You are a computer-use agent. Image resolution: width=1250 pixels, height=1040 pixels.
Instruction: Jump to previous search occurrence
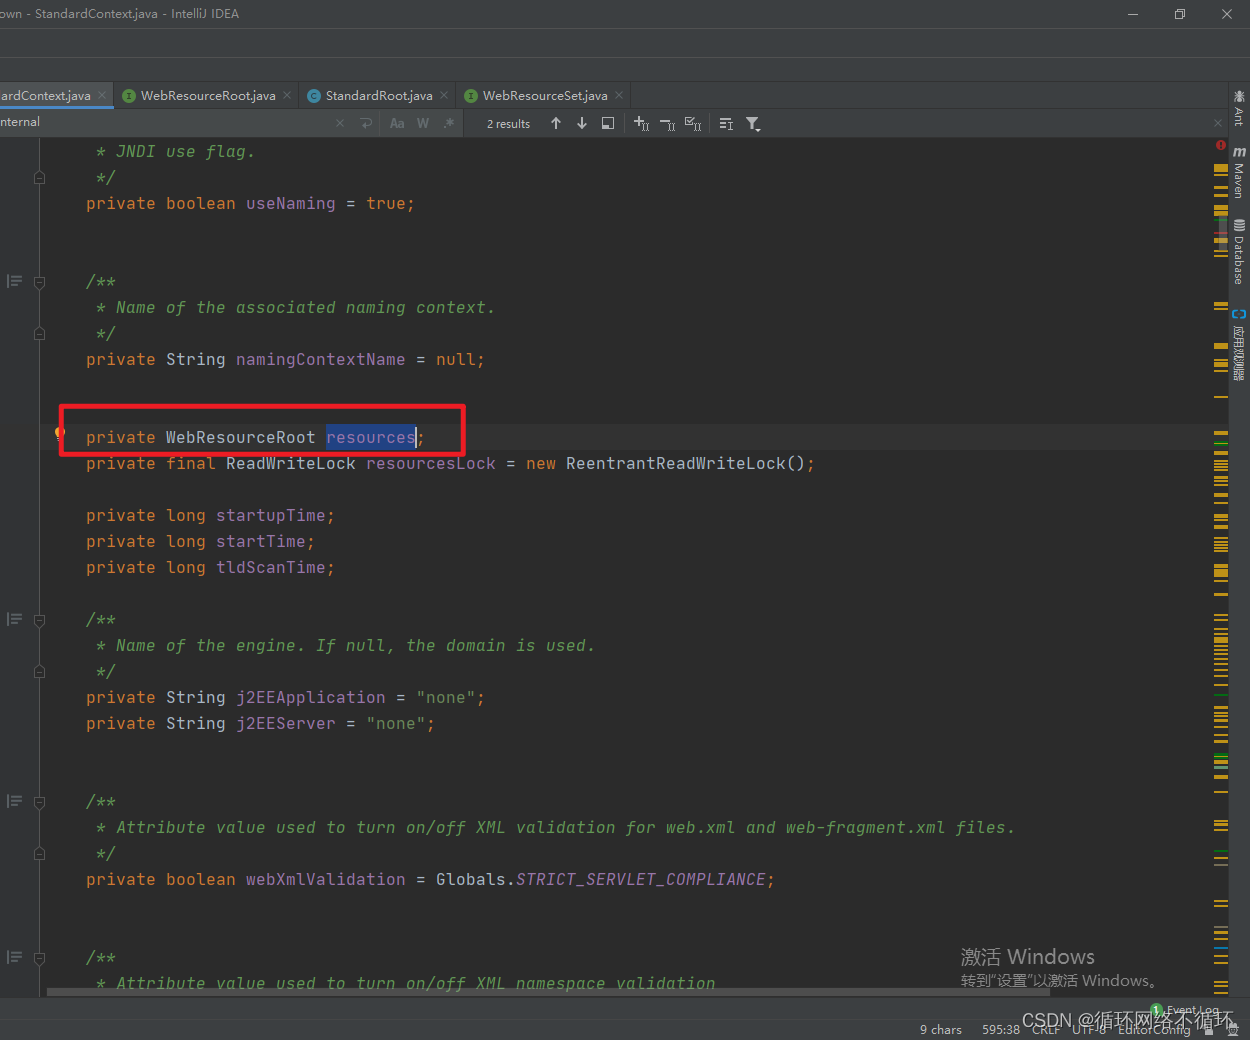[556, 123]
